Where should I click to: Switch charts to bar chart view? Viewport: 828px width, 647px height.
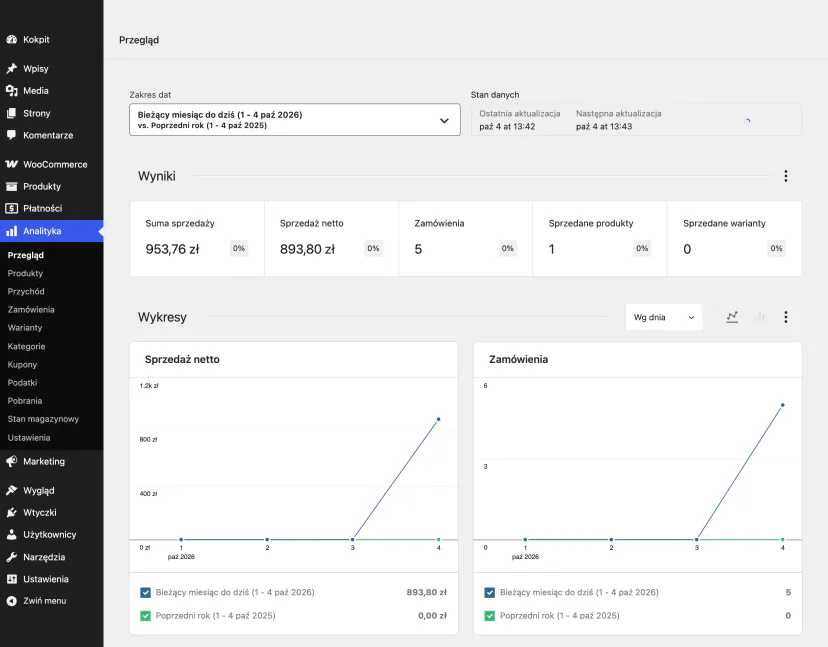click(759, 317)
